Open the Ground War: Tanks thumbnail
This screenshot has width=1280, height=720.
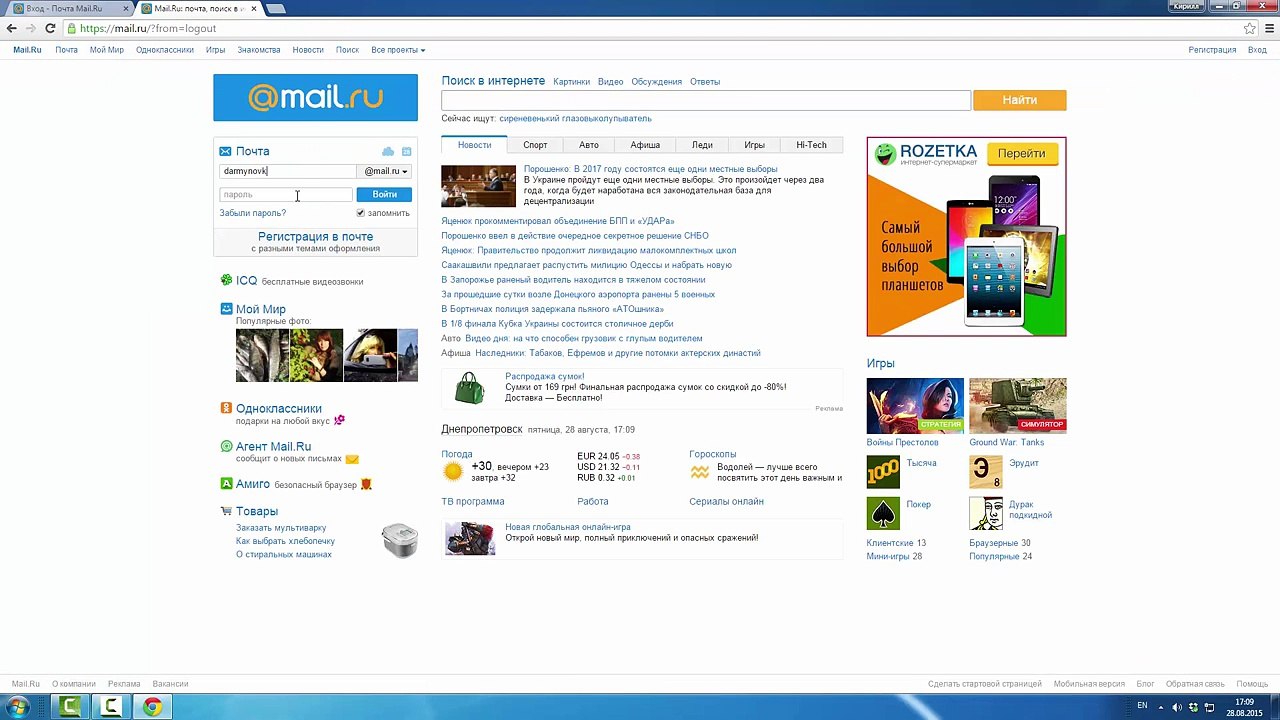1017,406
